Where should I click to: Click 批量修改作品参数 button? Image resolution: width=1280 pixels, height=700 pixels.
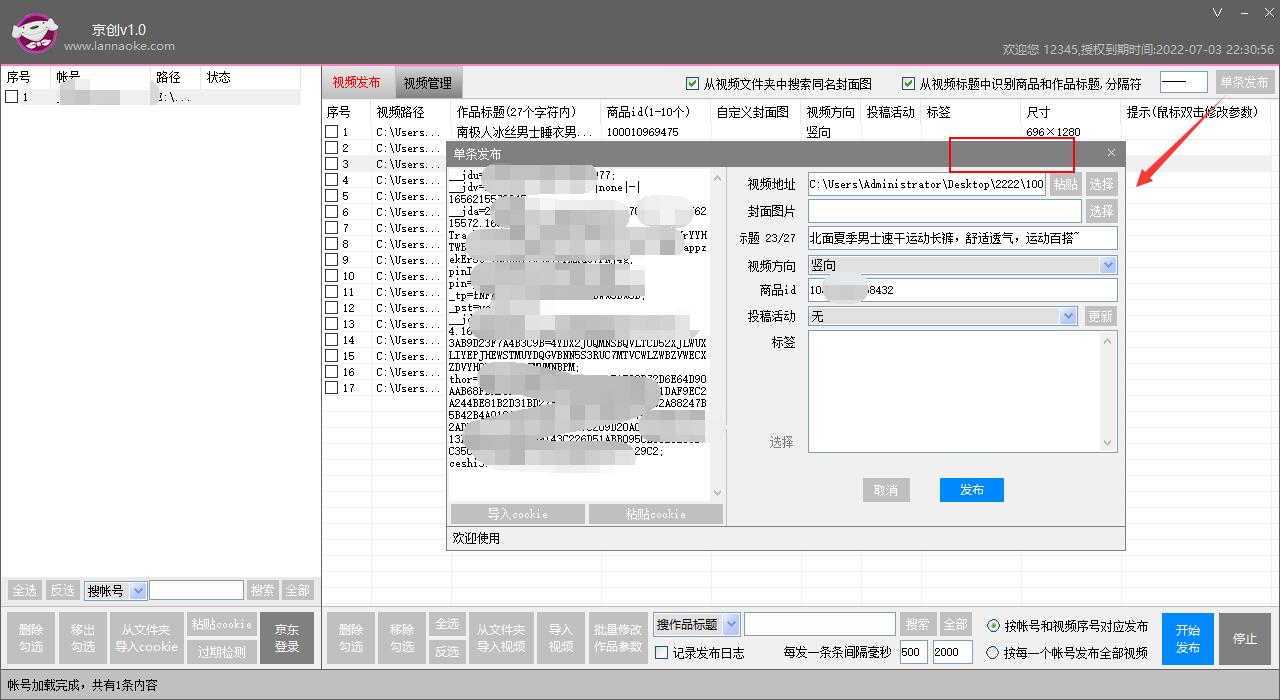click(x=618, y=639)
